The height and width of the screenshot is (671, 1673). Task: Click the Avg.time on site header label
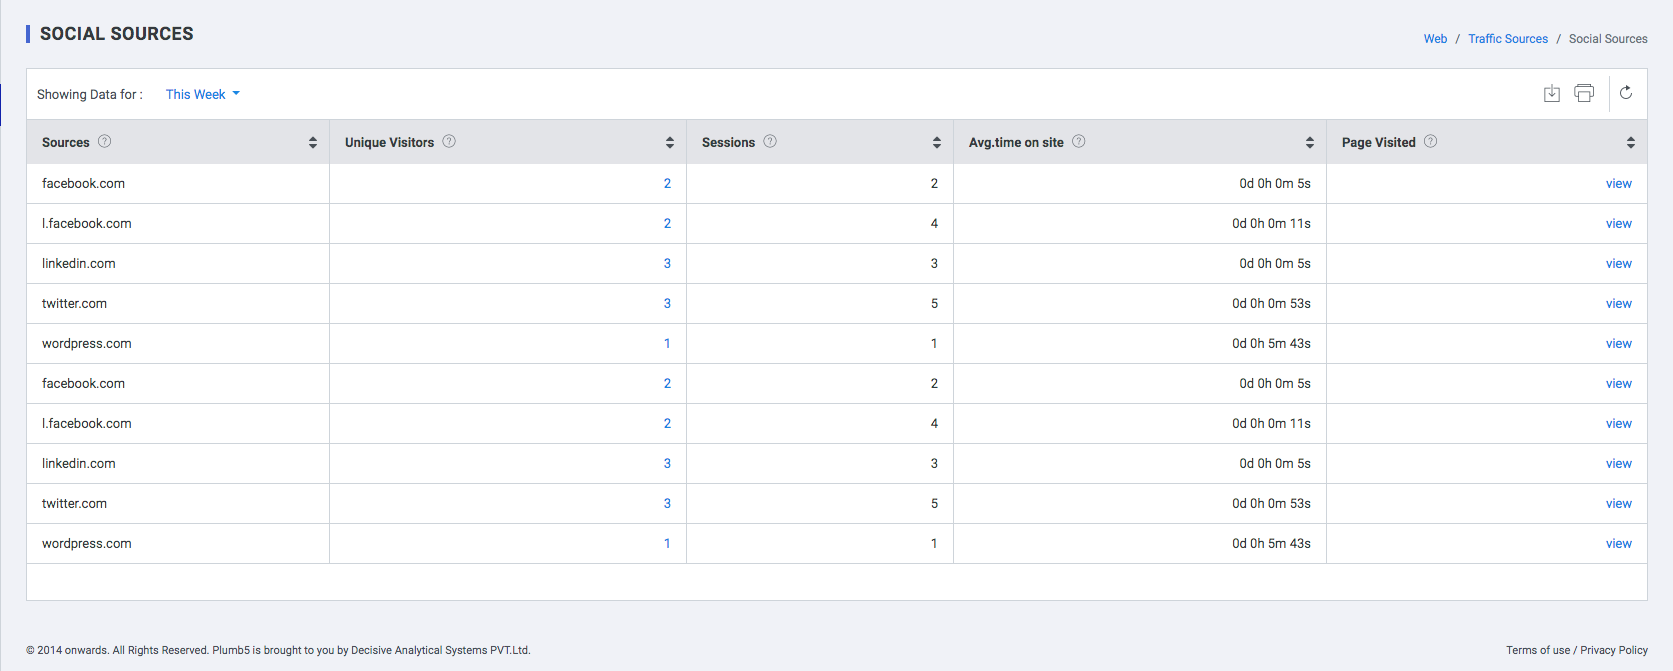point(1016,143)
